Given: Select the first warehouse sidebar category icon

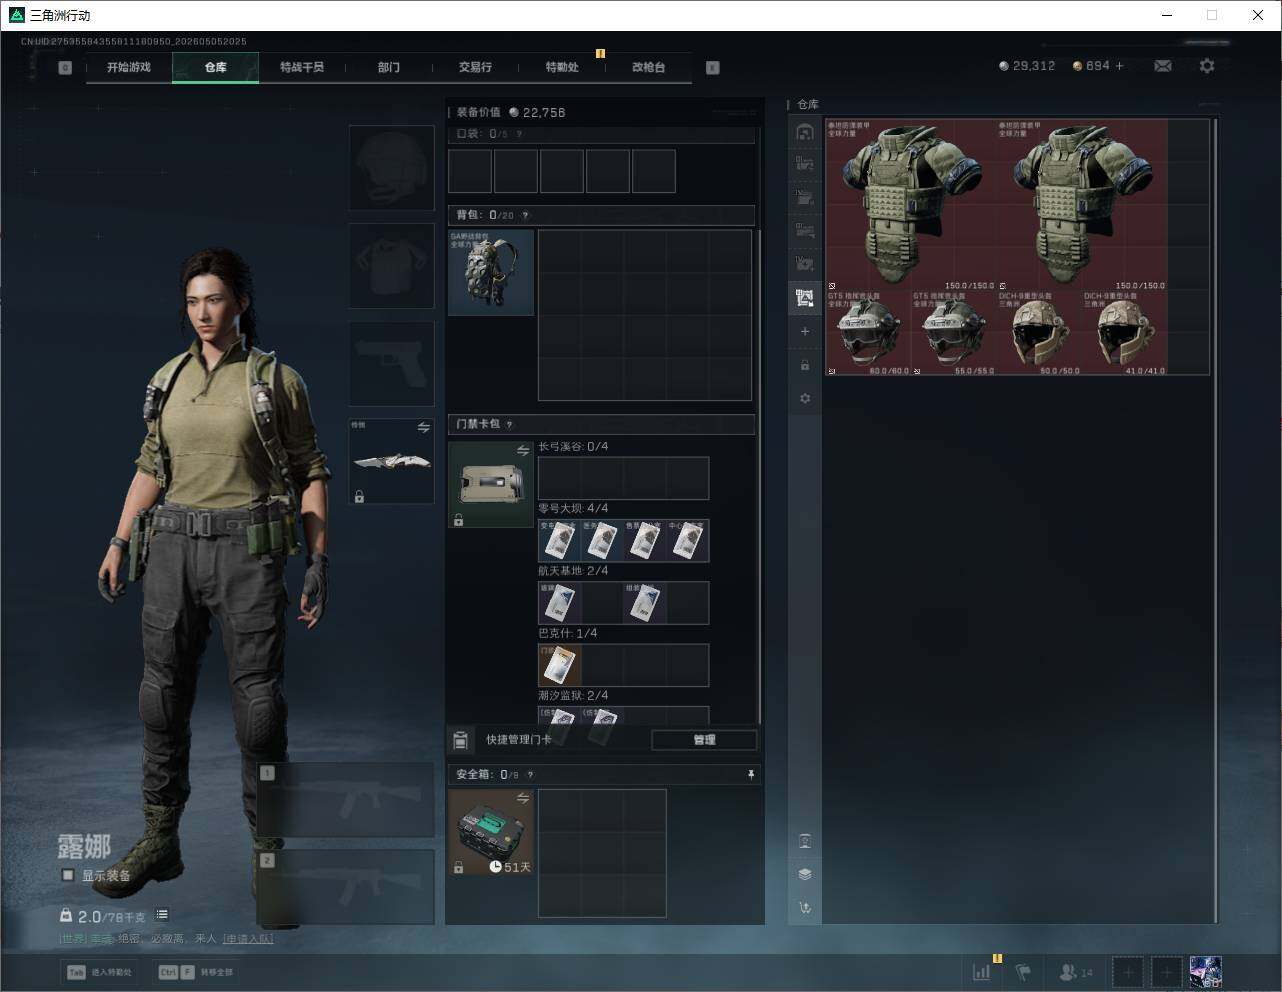Looking at the screenshot, I should pyautogui.click(x=805, y=132).
